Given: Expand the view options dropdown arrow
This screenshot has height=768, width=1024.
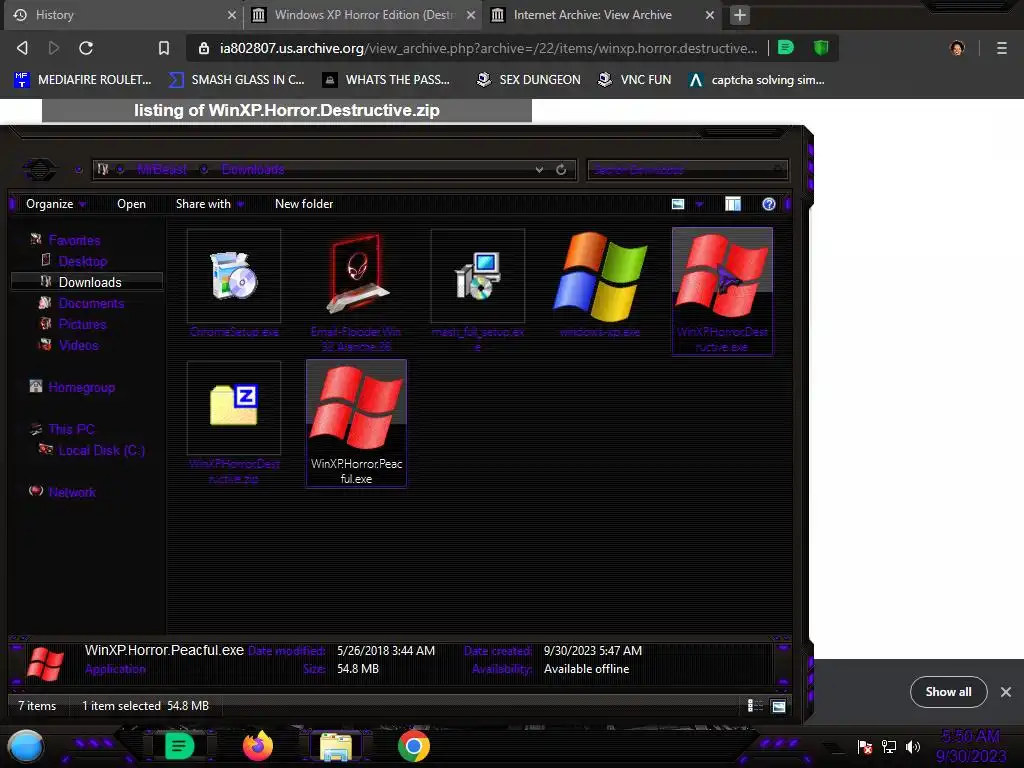Looking at the screenshot, I should pos(699,204).
